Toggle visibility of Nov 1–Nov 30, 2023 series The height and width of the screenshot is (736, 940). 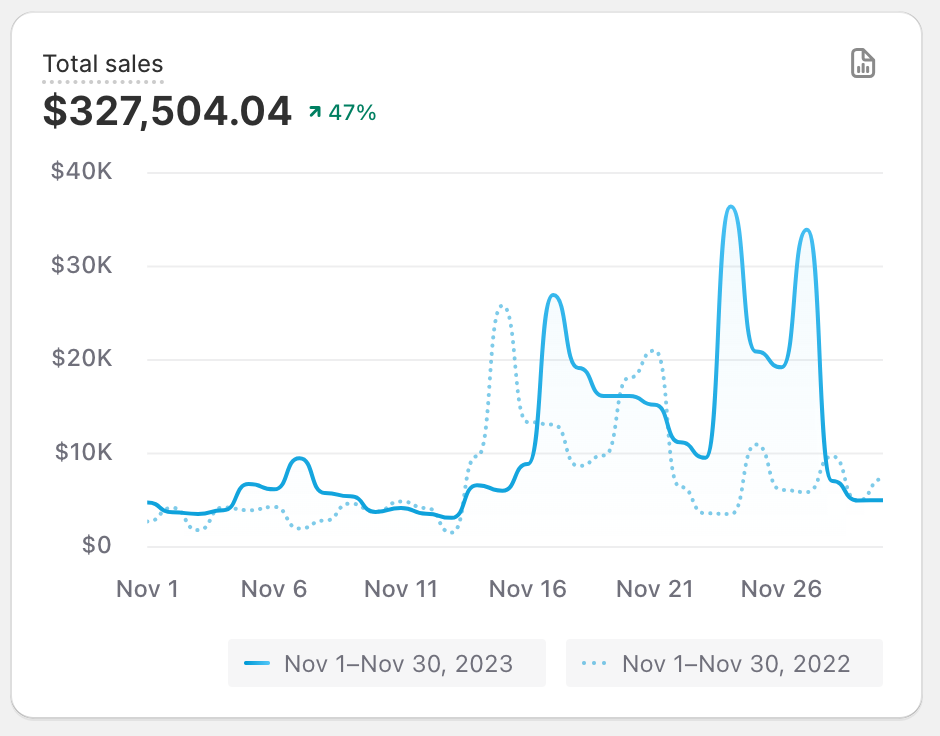click(x=387, y=663)
